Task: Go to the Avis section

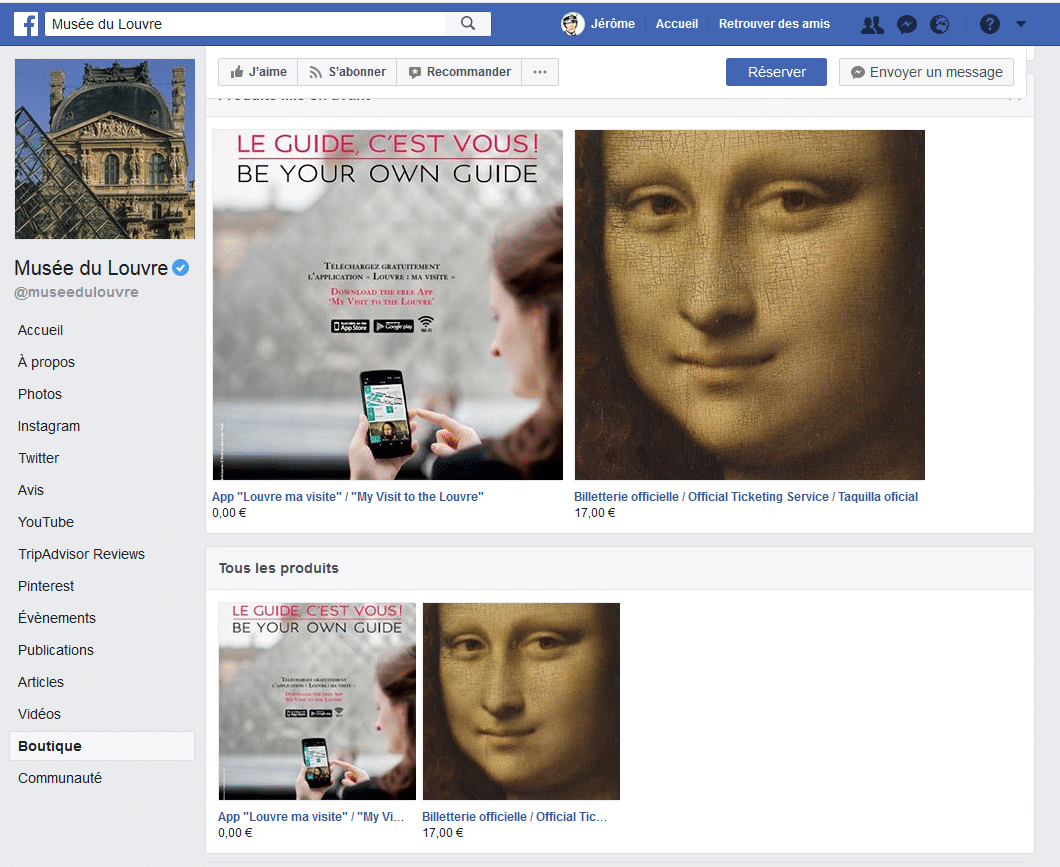Action: (31, 490)
